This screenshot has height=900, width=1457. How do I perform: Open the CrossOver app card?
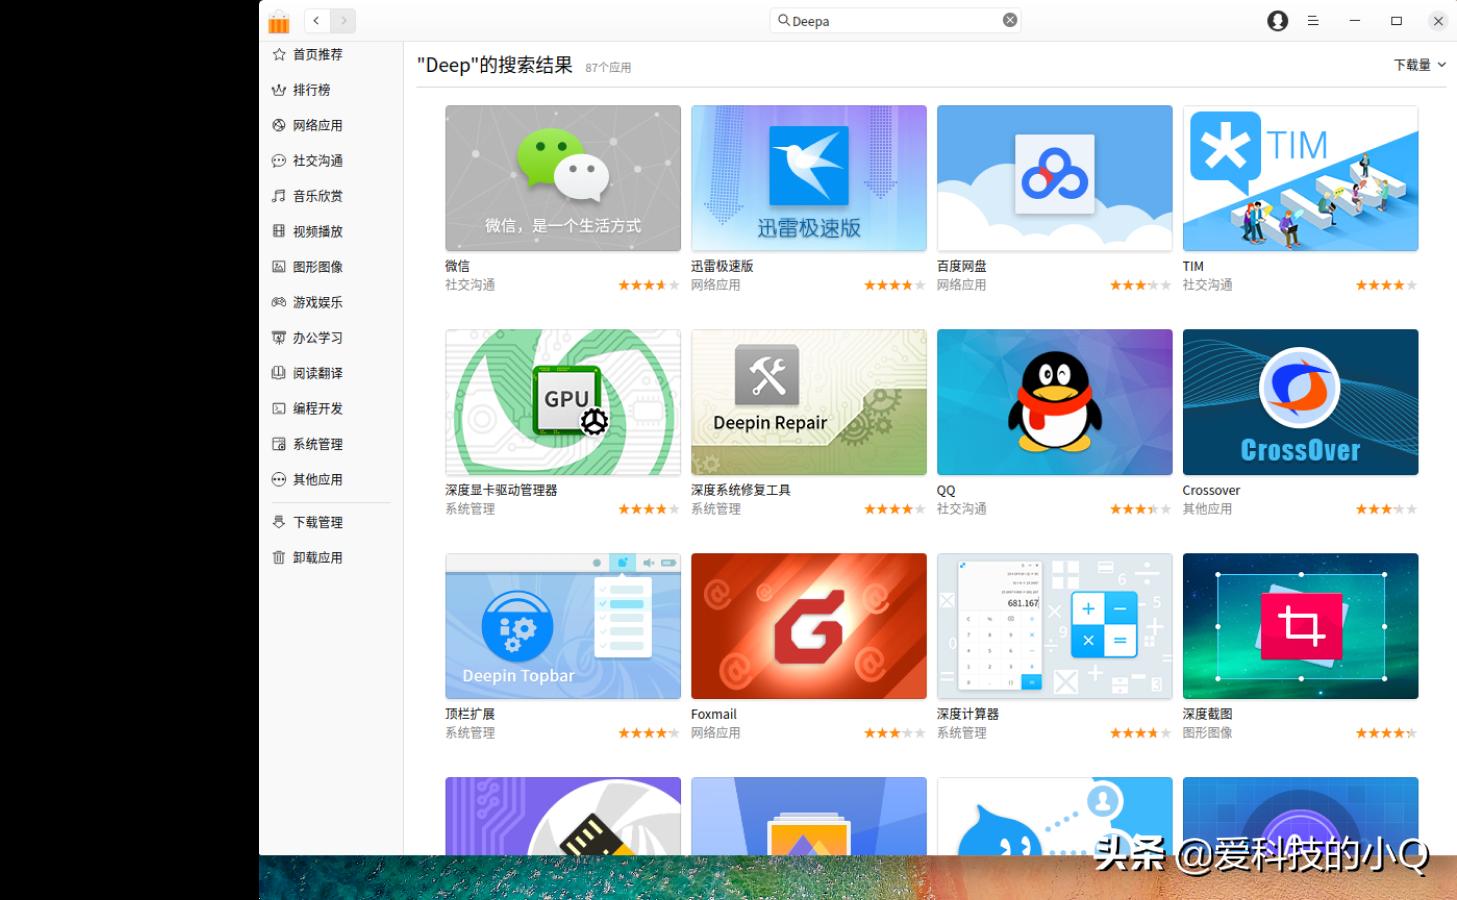click(1299, 402)
